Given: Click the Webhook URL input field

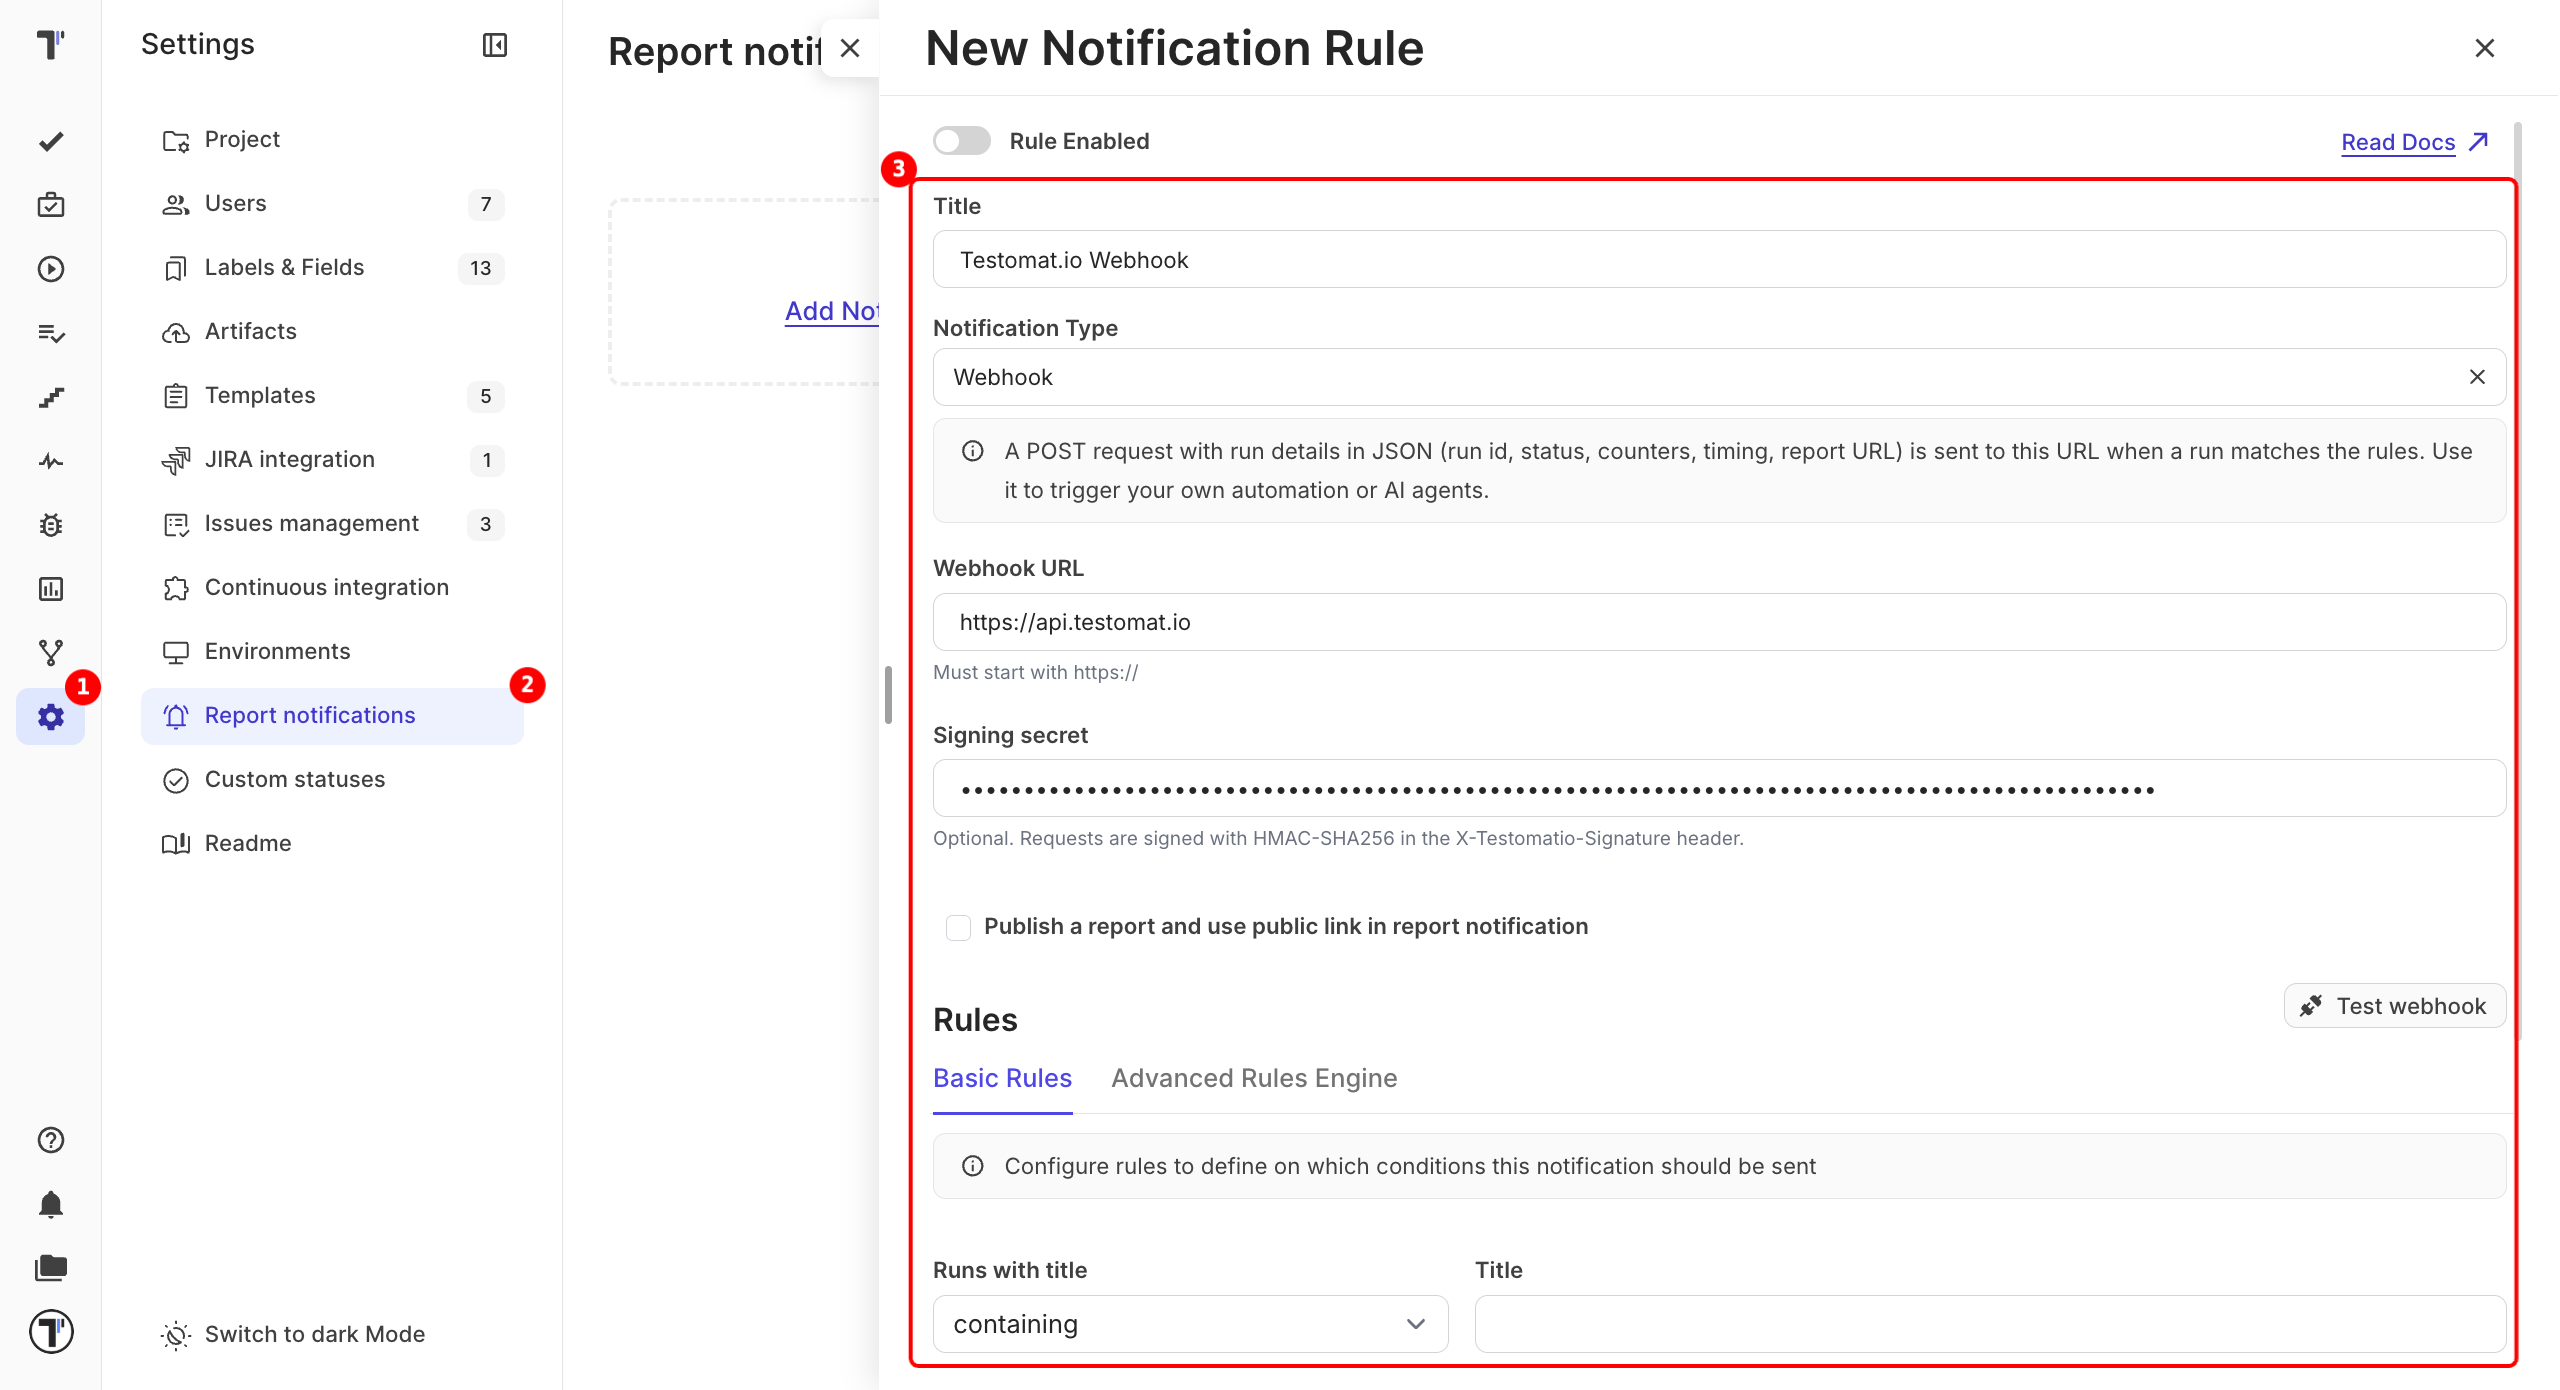Looking at the screenshot, I should [x=1719, y=622].
